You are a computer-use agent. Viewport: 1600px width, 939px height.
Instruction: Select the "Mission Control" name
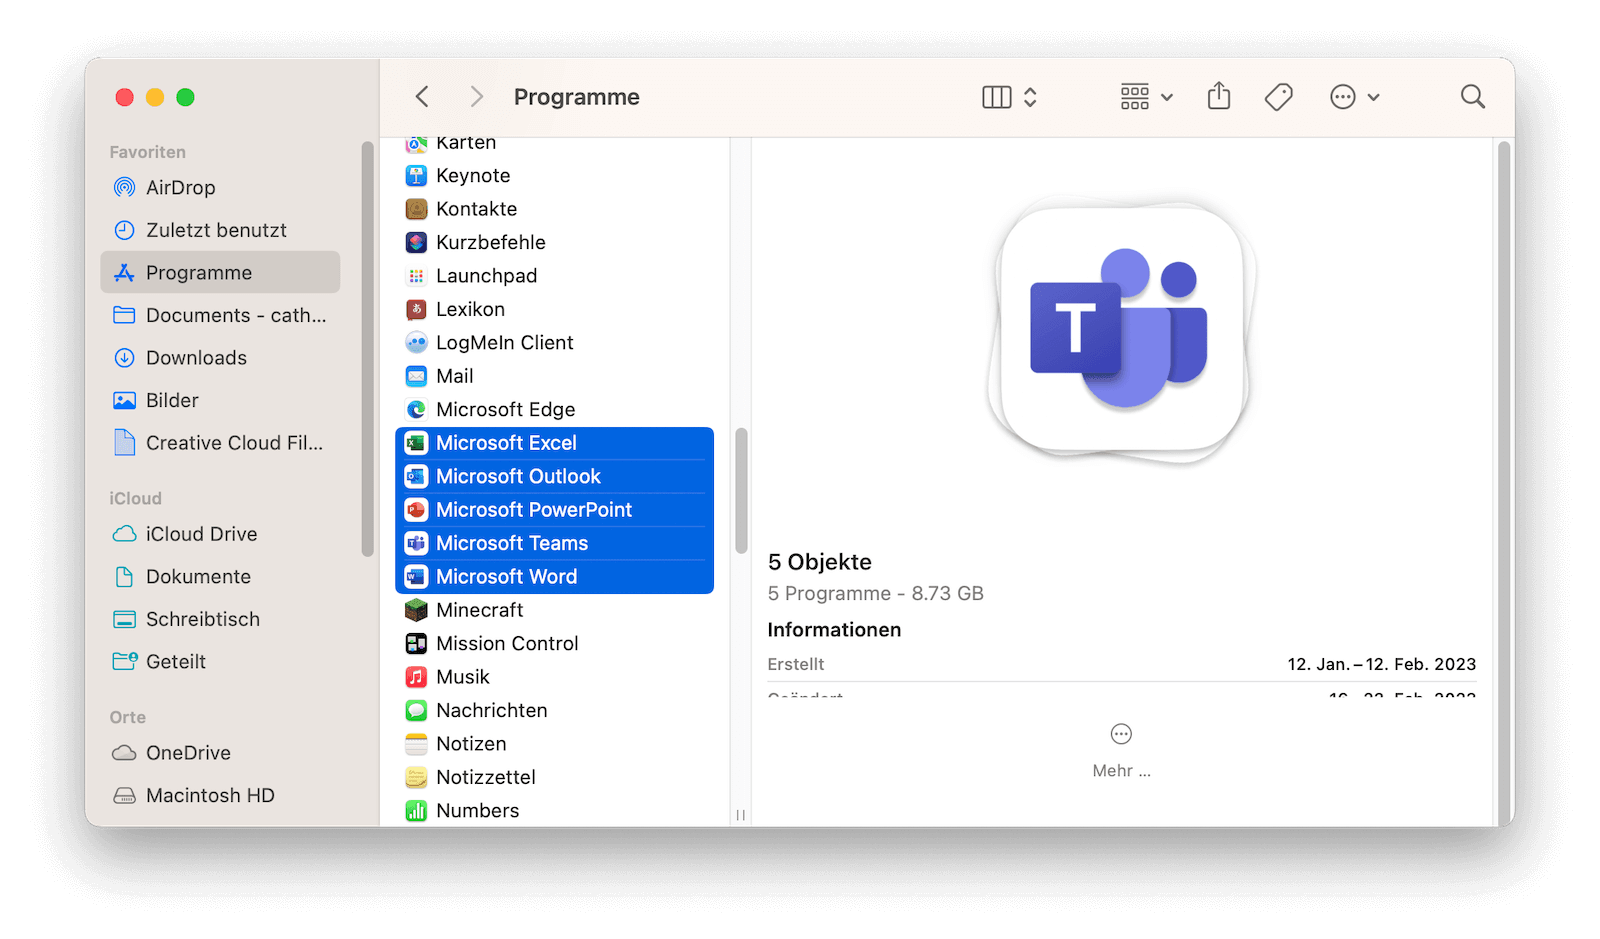507,644
